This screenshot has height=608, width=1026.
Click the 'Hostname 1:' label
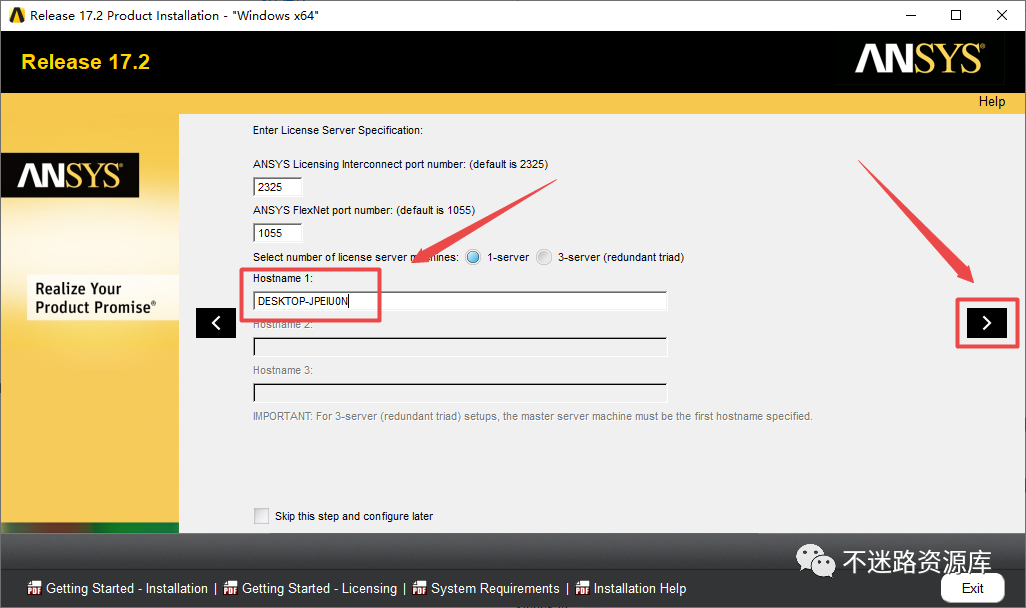(x=283, y=278)
